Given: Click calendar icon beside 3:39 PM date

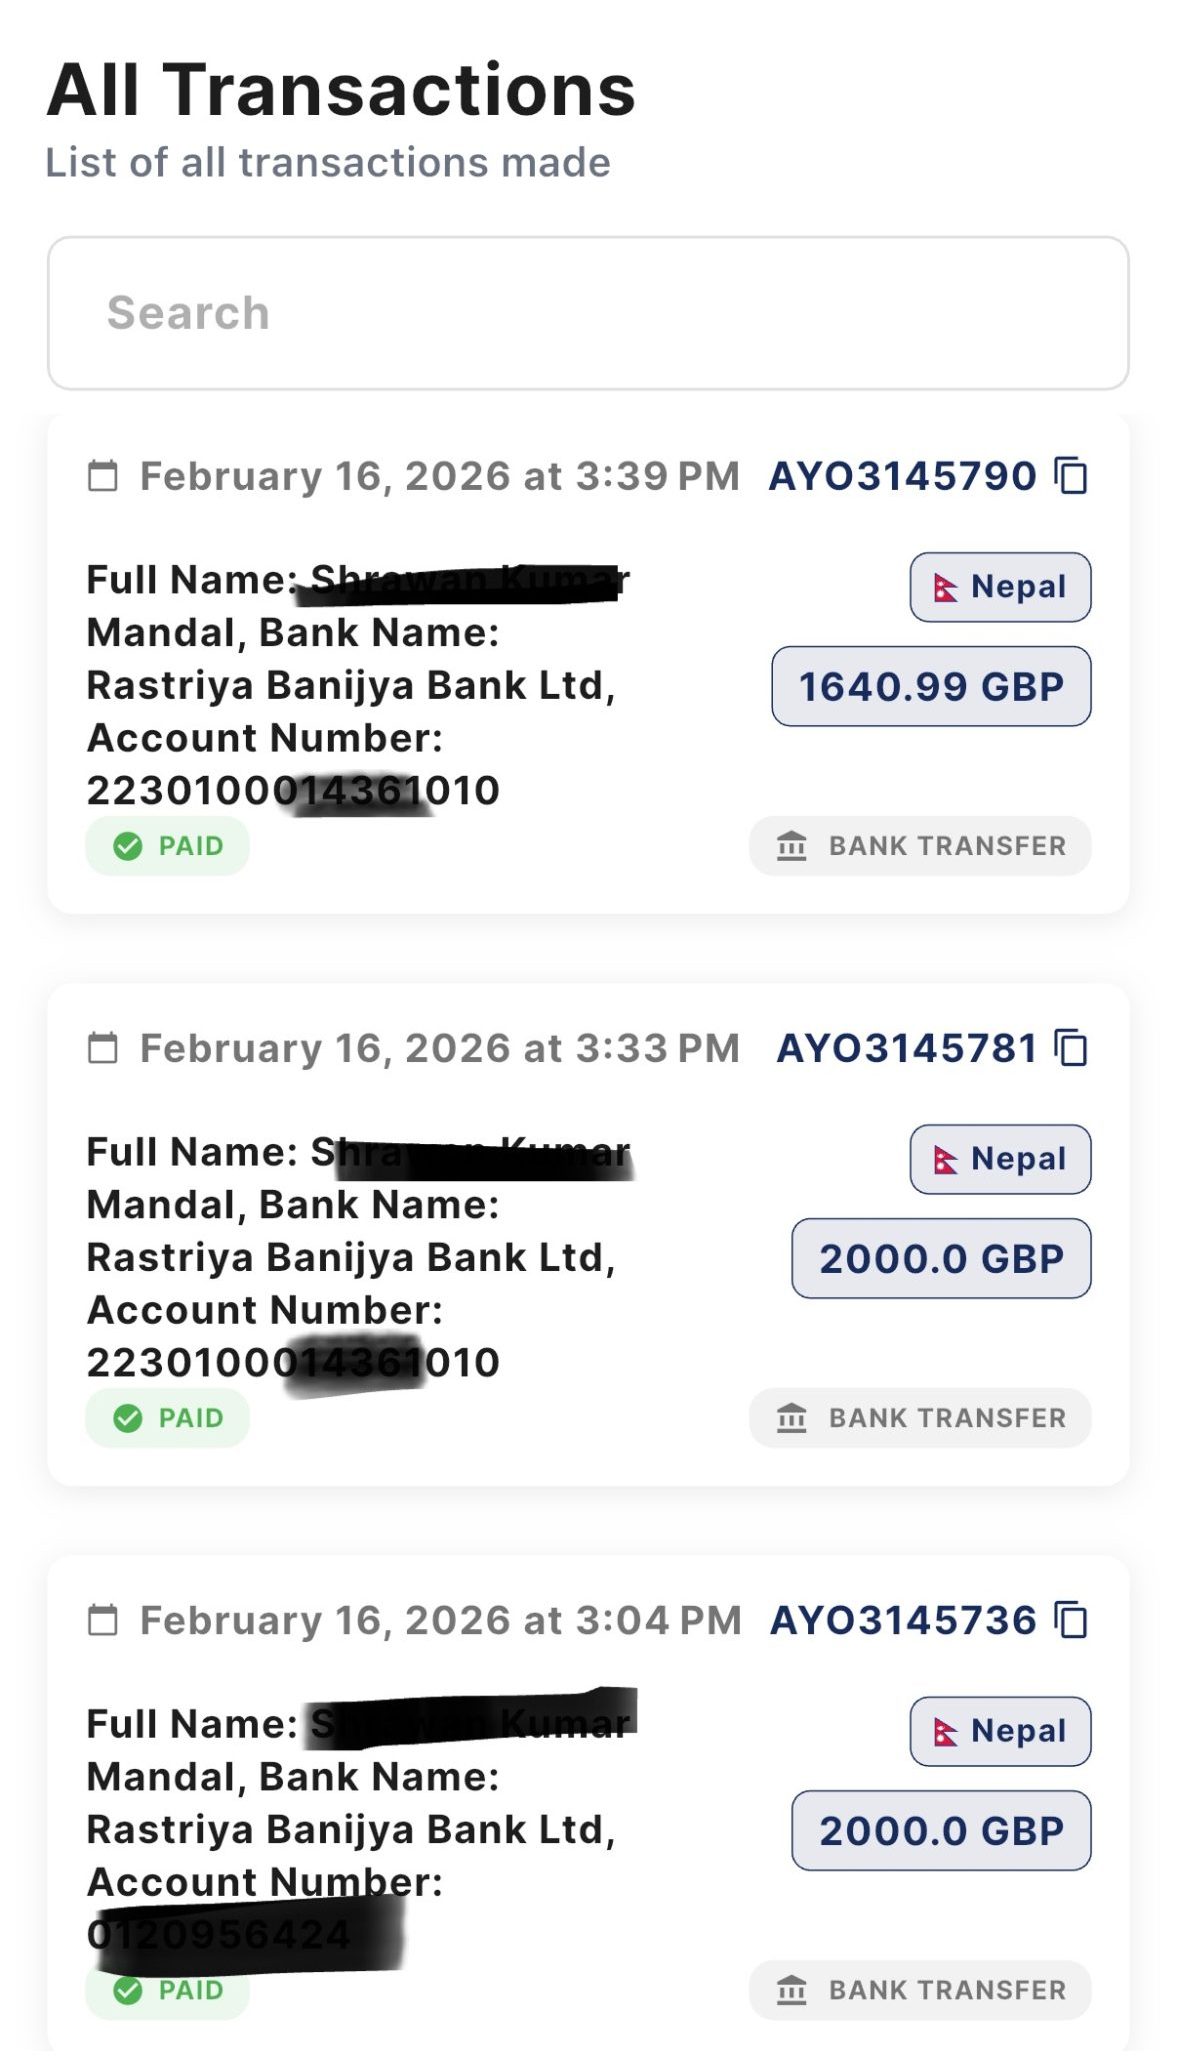Looking at the screenshot, I should click(102, 476).
